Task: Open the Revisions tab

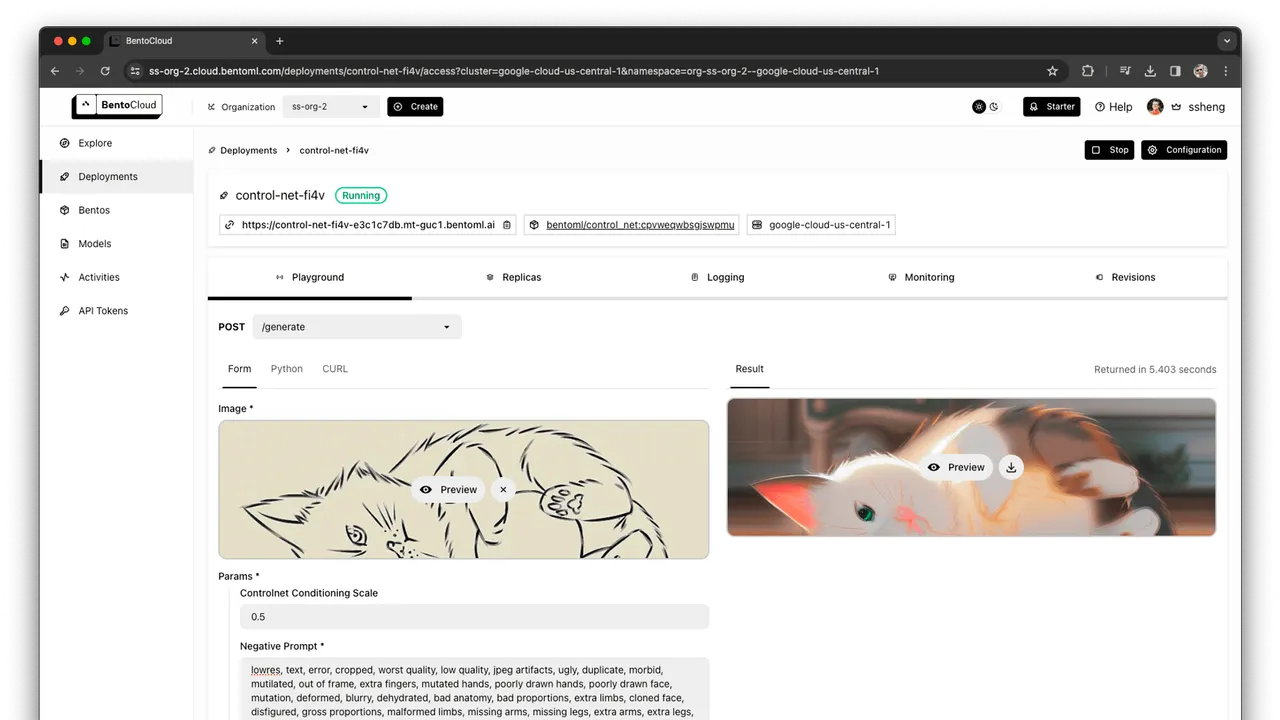Action: (1125, 277)
